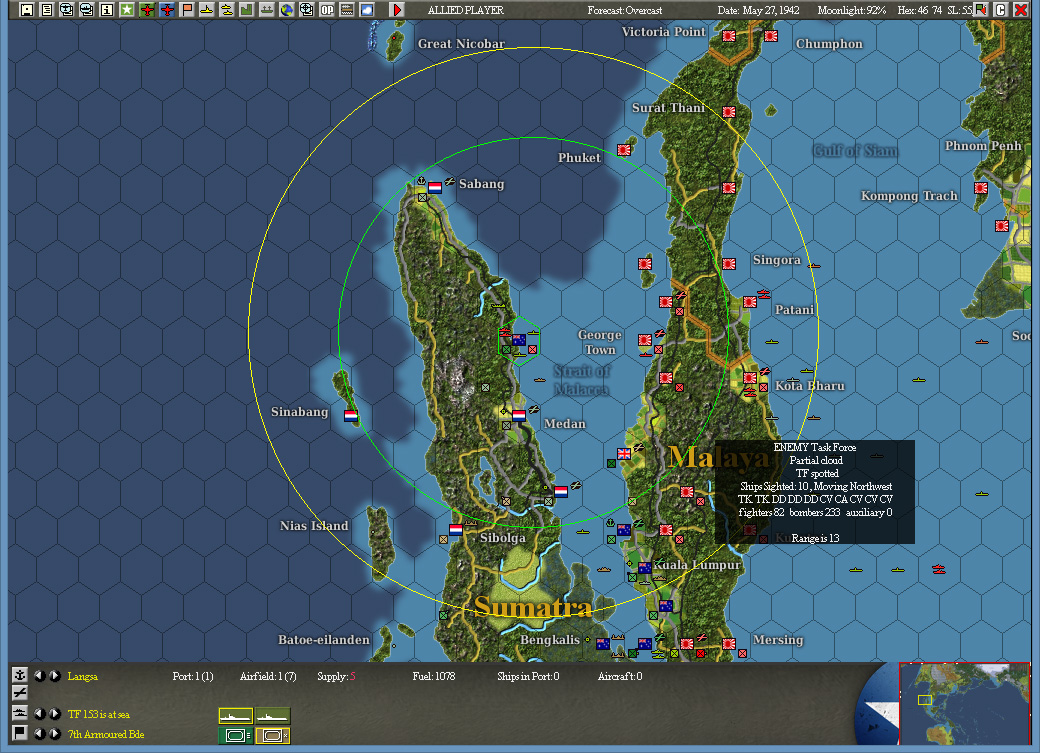Click the world minimap thumbnail

click(964, 703)
